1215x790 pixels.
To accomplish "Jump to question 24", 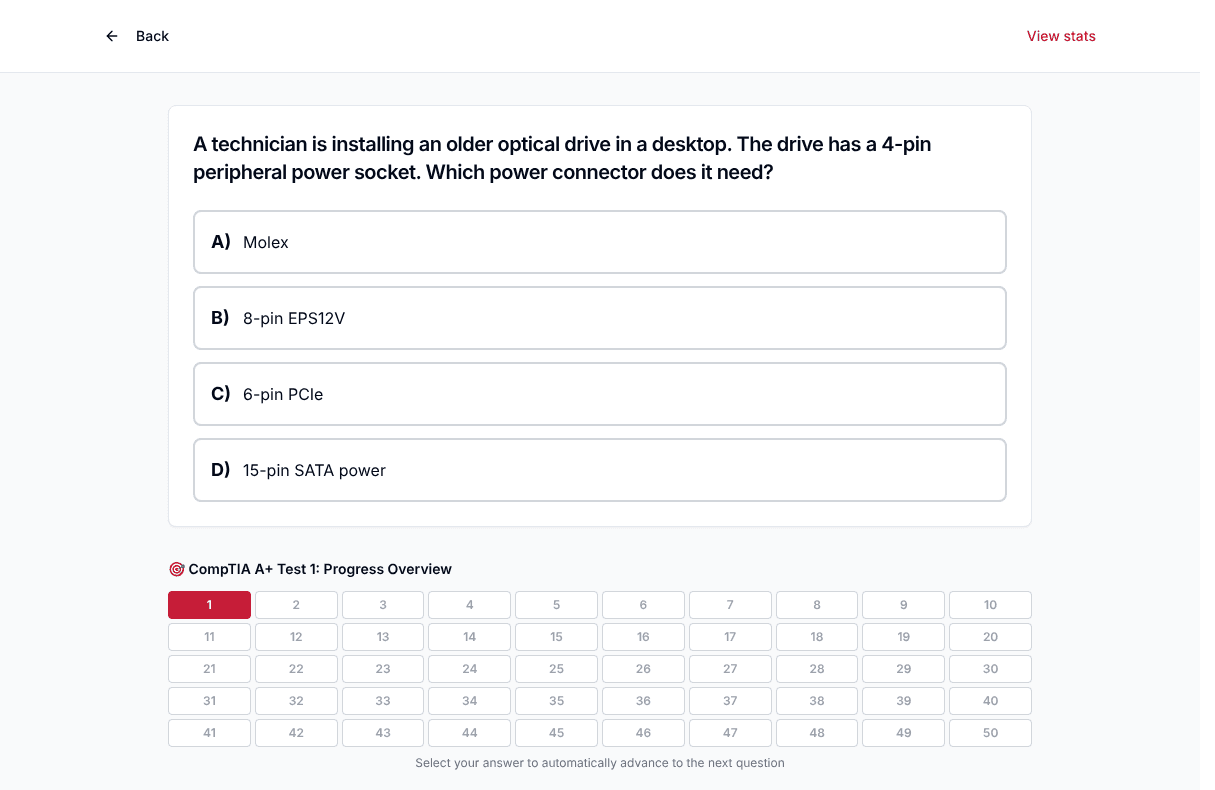I will 470,669.
